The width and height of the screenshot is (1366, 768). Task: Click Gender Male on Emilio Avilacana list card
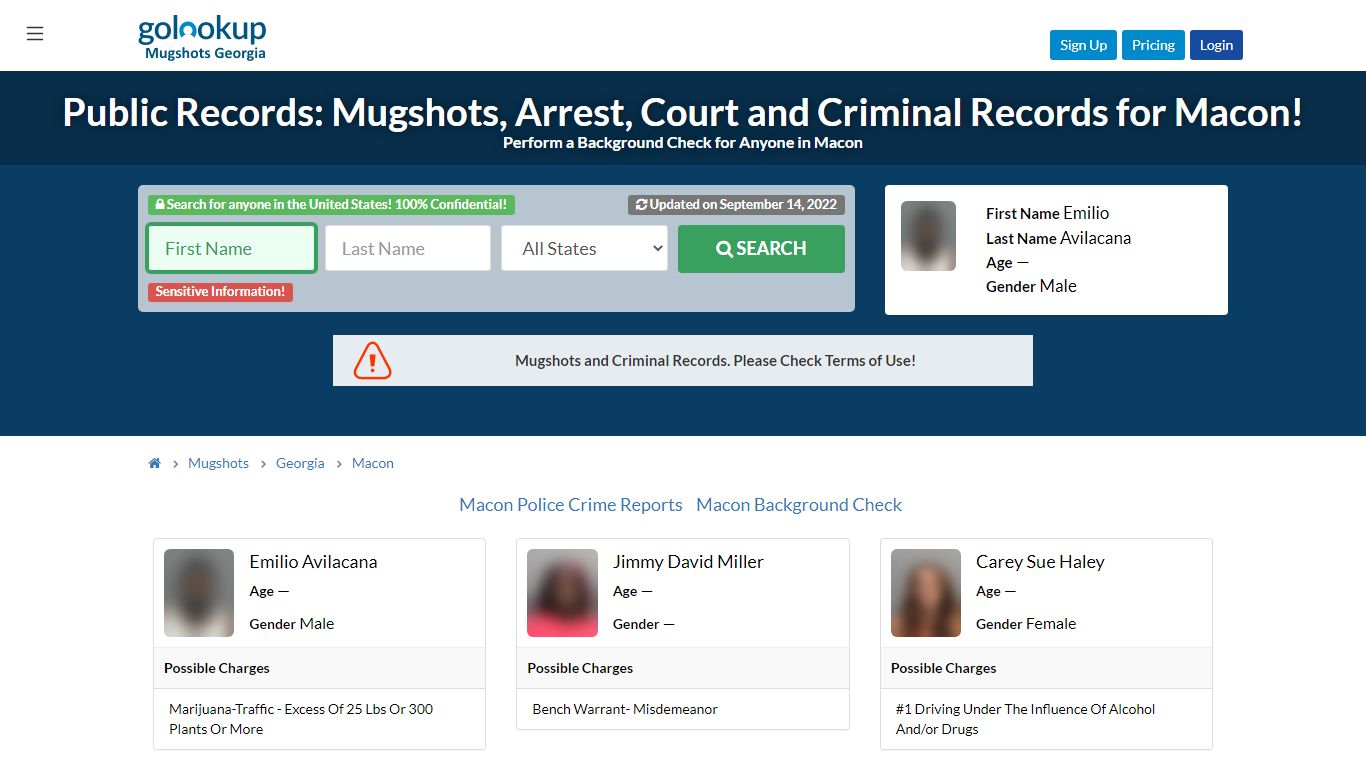pyautogui.click(x=292, y=624)
